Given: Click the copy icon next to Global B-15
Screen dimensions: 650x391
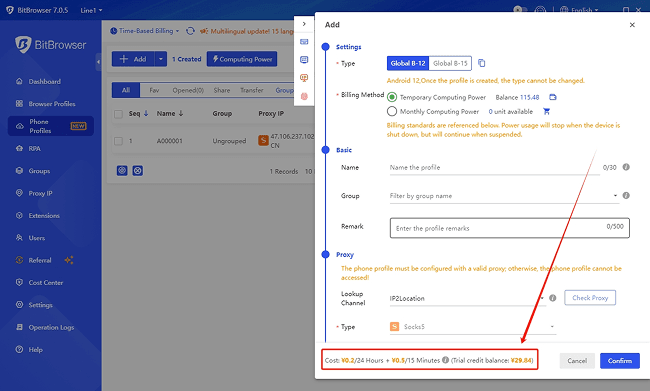Looking at the screenshot, I should point(481,63).
